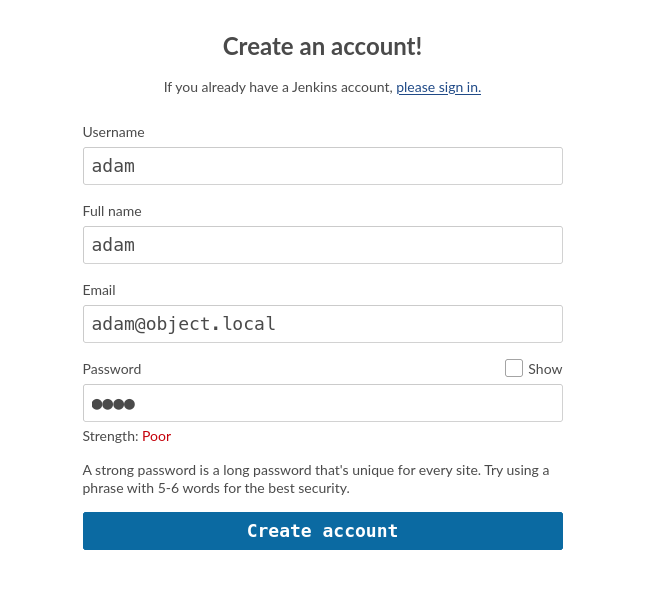
Task: Click the masked password dots
Action: [x=113, y=404]
